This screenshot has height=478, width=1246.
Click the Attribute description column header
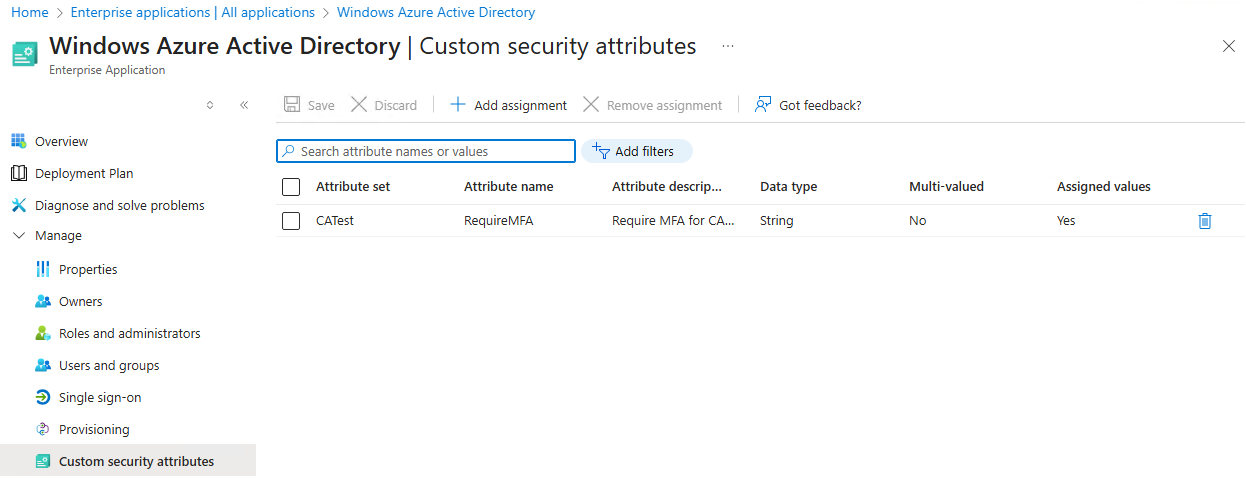[x=667, y=187]
